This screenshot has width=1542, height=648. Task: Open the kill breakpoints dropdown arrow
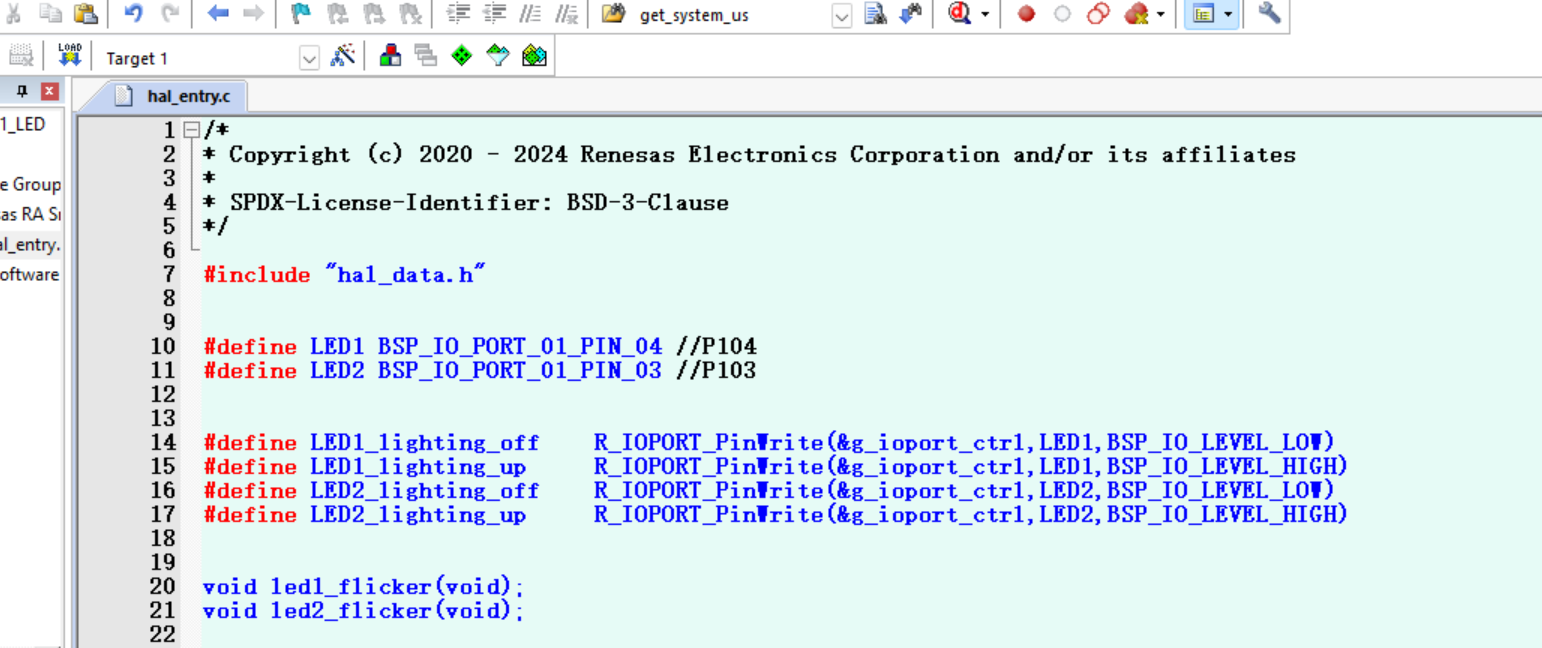pos(1160,14)
